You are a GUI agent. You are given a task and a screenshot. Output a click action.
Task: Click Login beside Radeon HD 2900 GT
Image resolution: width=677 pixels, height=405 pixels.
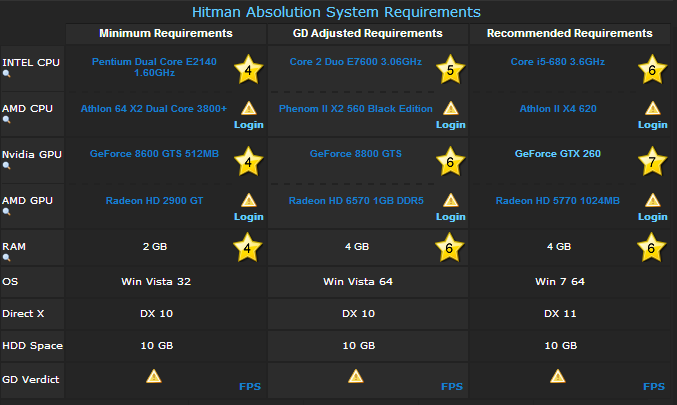[x=249, y=217]
